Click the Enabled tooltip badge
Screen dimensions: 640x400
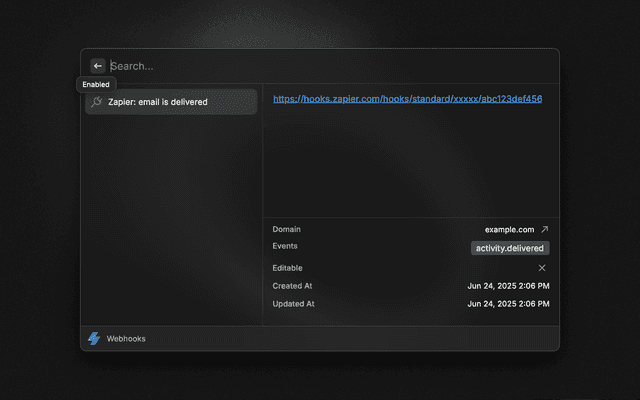(96, 85)
